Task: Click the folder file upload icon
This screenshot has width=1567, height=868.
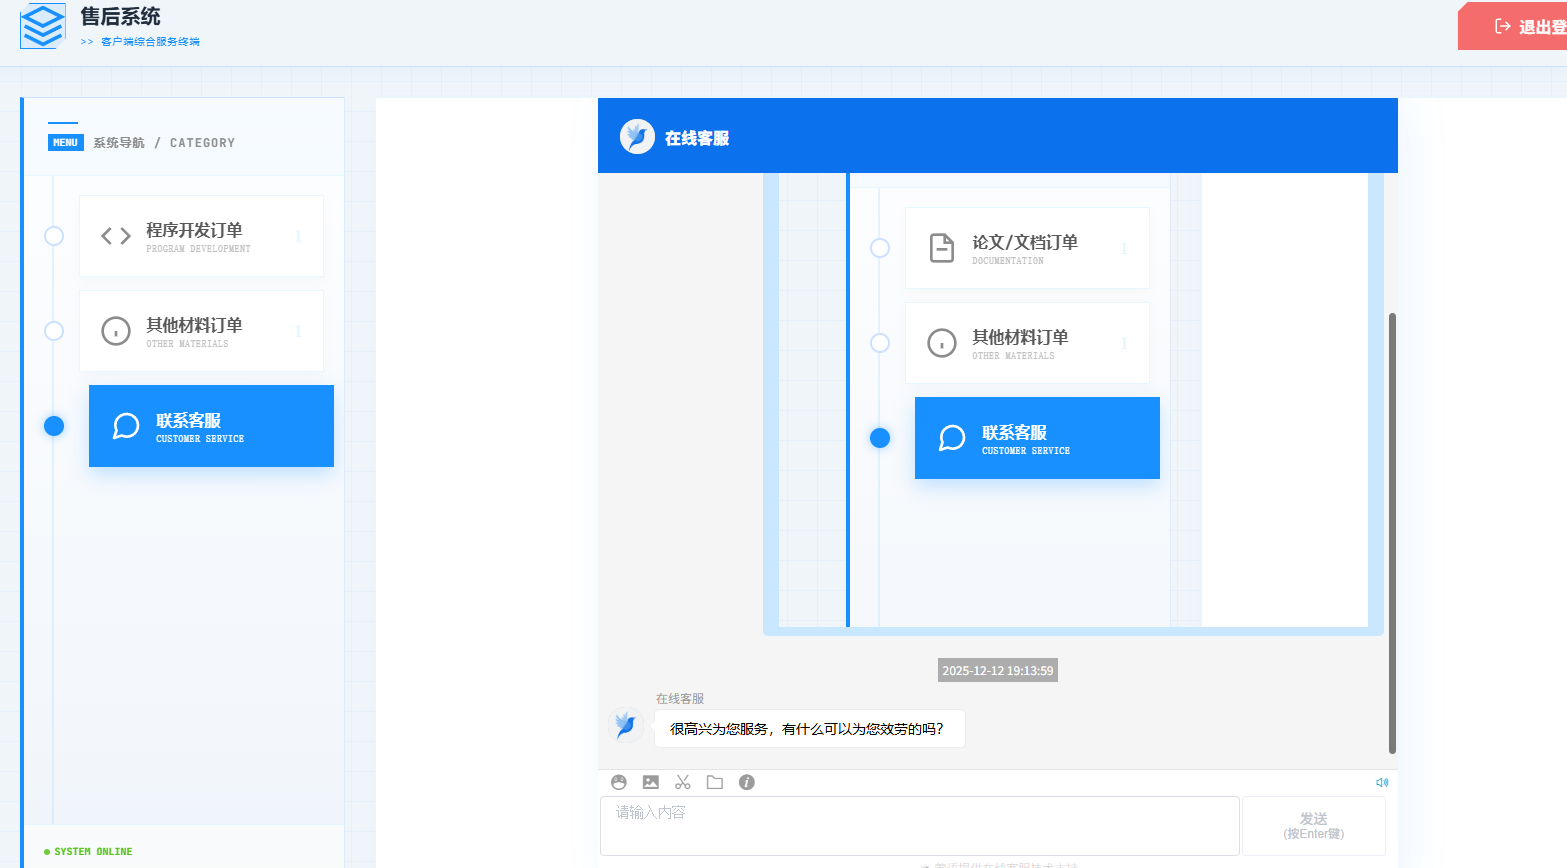Action: coord(715,782)
